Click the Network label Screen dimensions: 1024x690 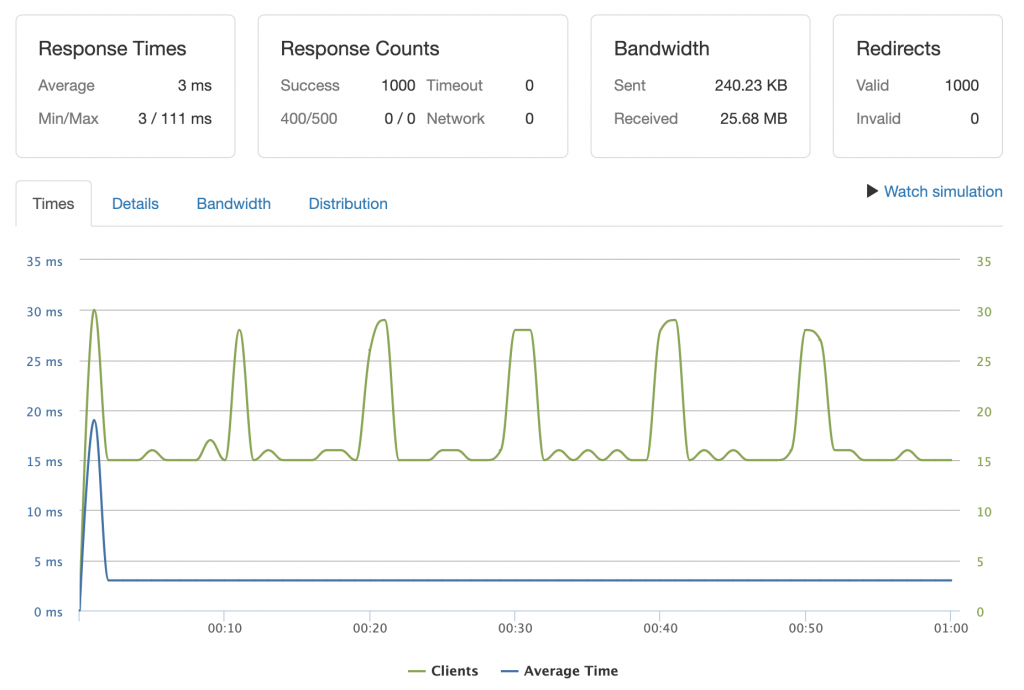[x=456, y=119]
